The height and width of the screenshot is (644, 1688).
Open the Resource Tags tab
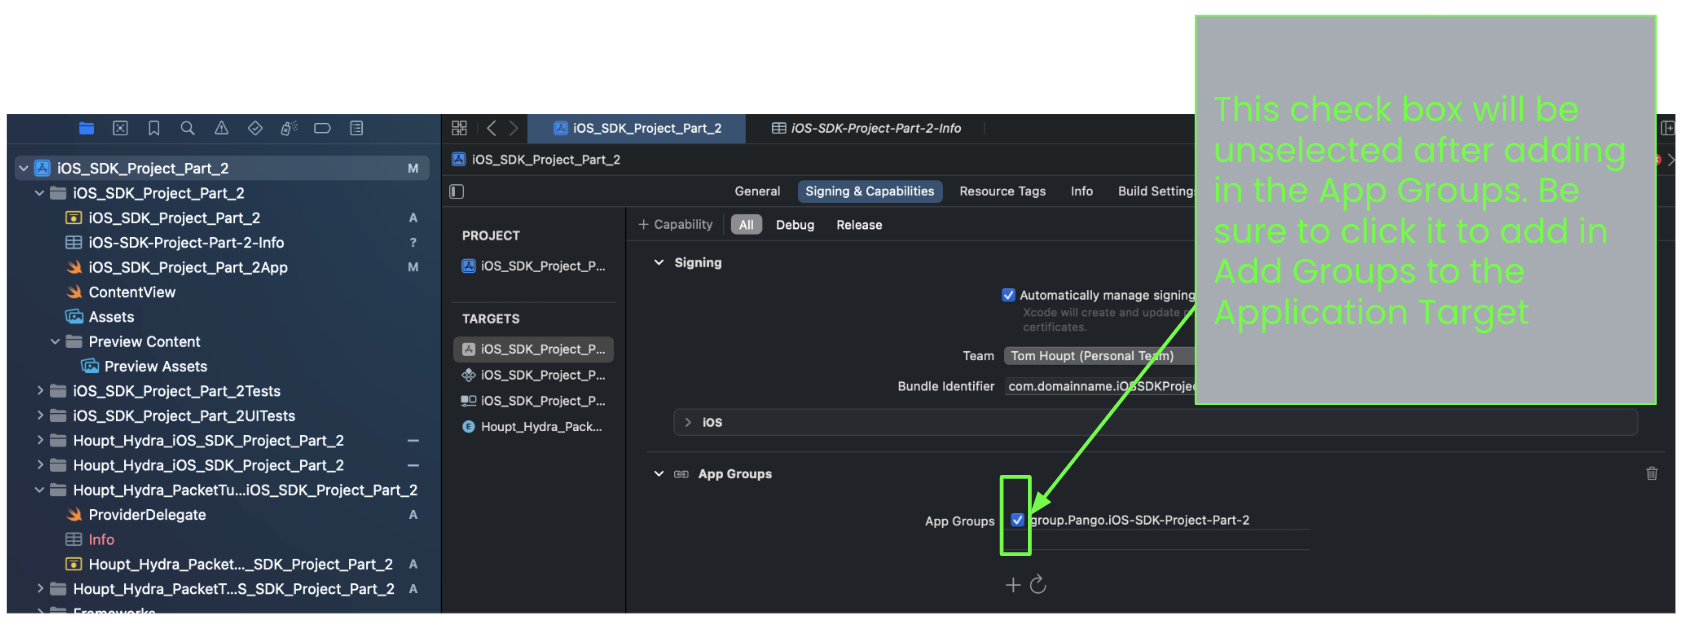click(x=1002, y=191)
